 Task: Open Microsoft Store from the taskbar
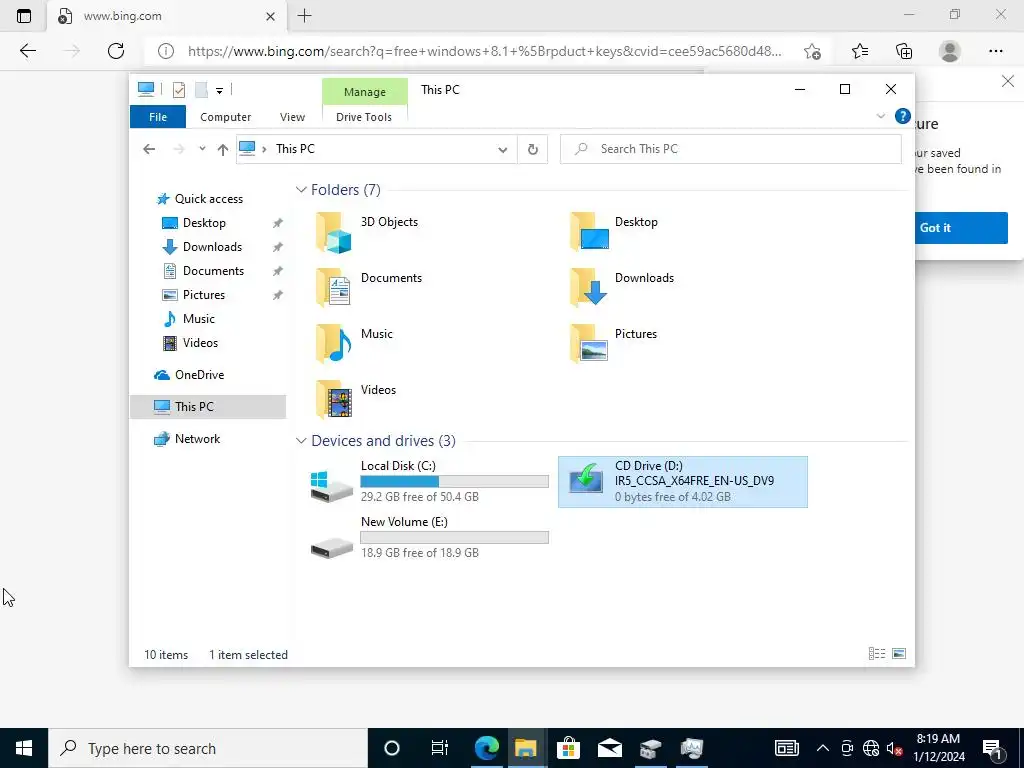coord(568,748)
